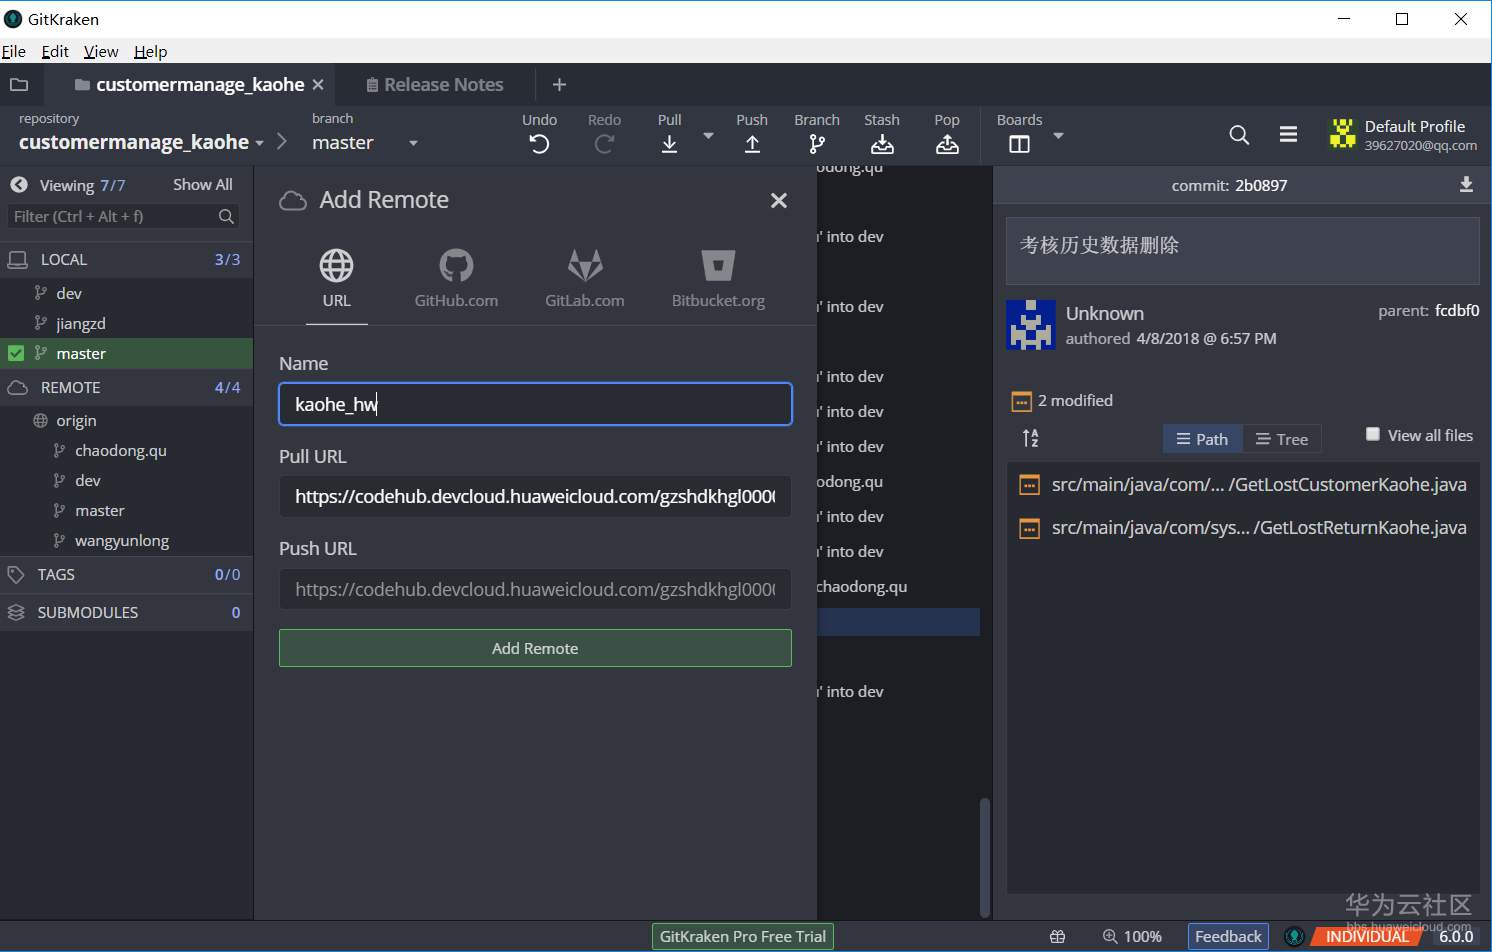Click the INDIVIDUAL license badge
The height and width of the screenshot is (952, 1492).
pos(1367,937)
